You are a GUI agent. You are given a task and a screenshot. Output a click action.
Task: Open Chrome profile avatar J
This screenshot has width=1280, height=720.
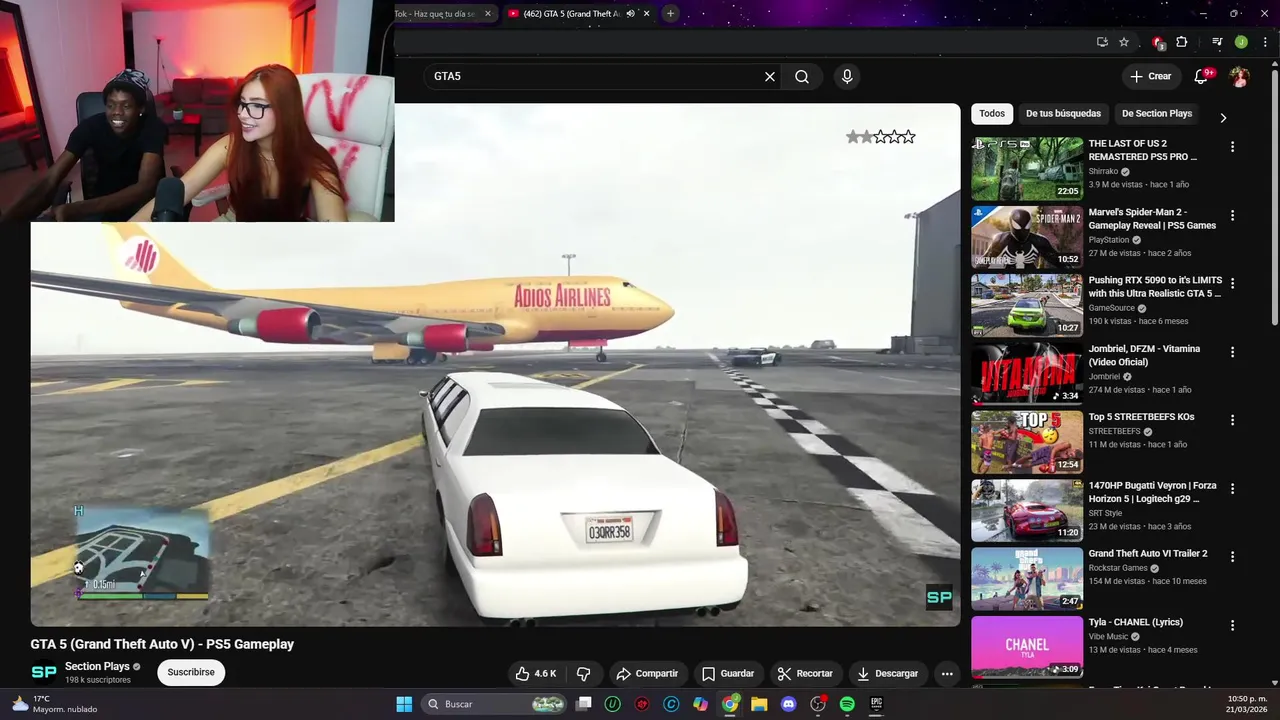(x=1241, y=42)
